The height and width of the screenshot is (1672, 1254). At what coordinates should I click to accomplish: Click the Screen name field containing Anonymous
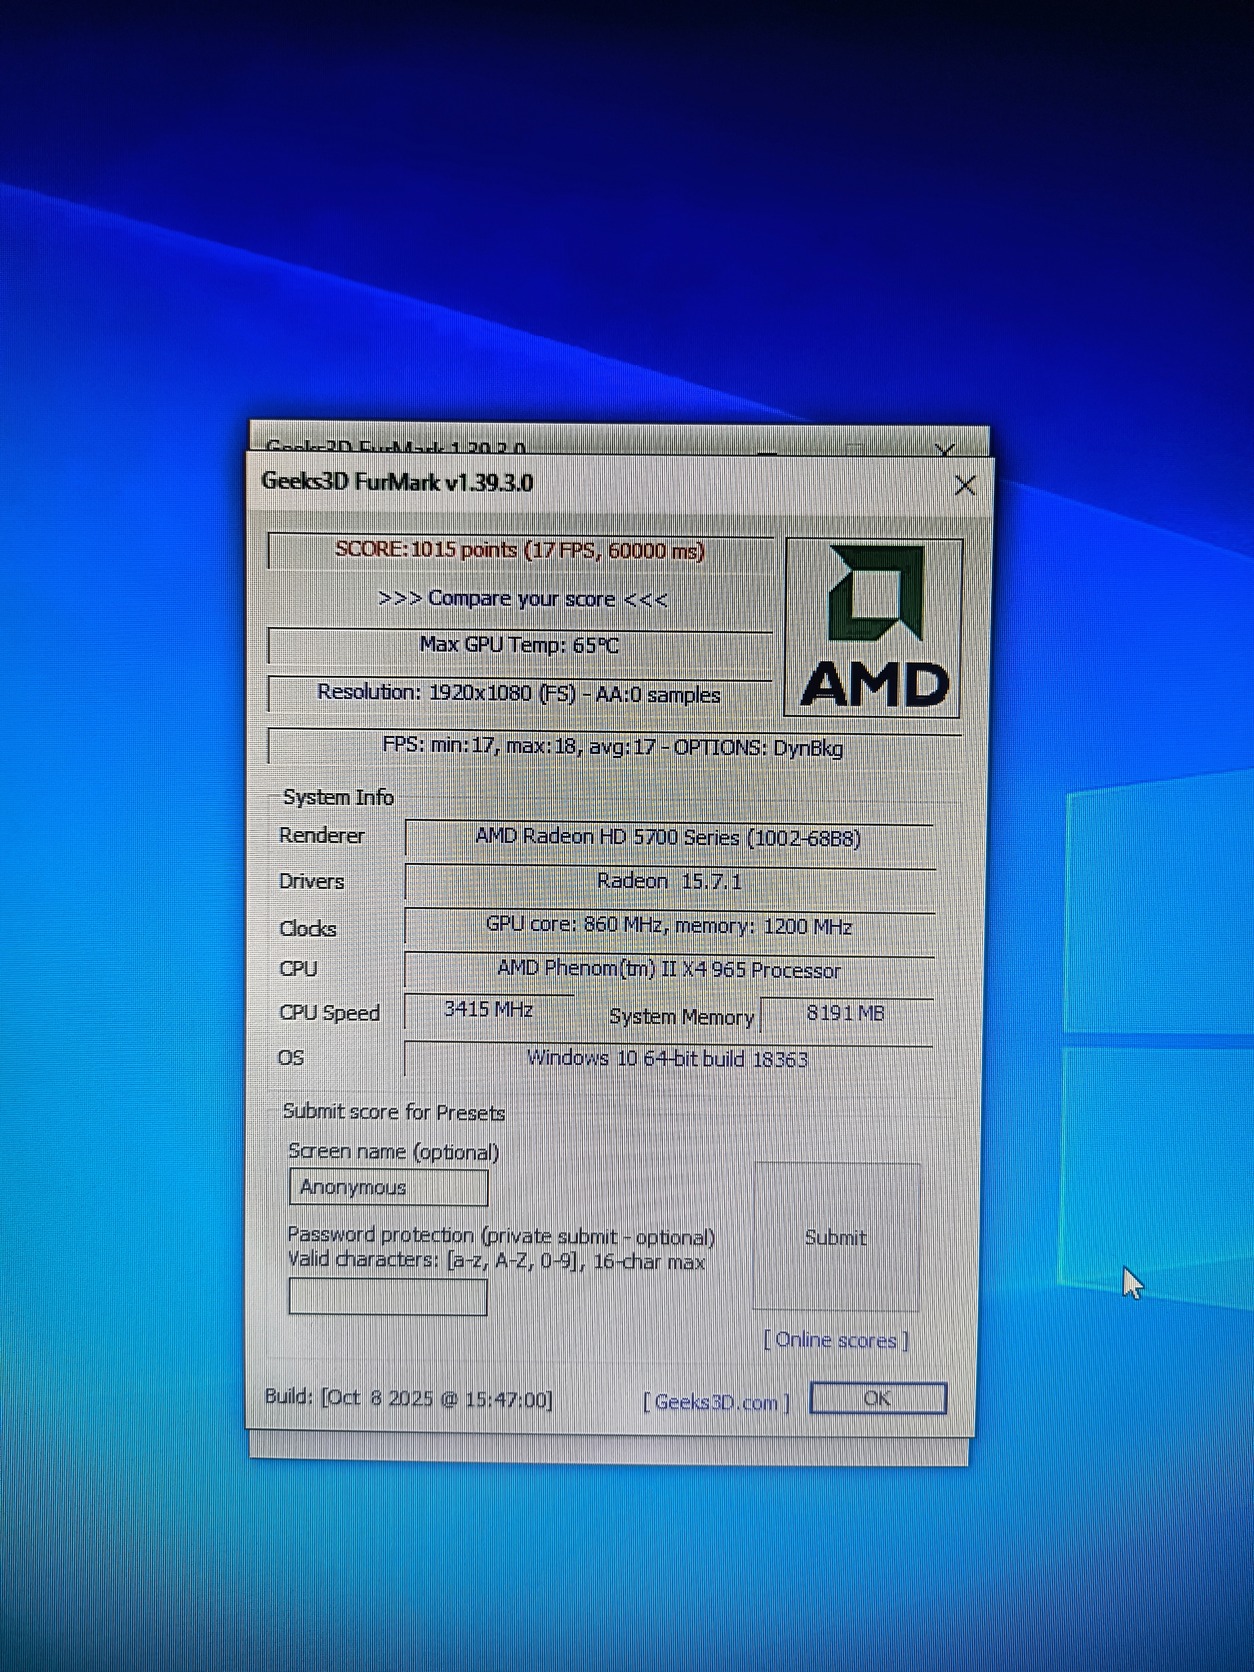388,1187
